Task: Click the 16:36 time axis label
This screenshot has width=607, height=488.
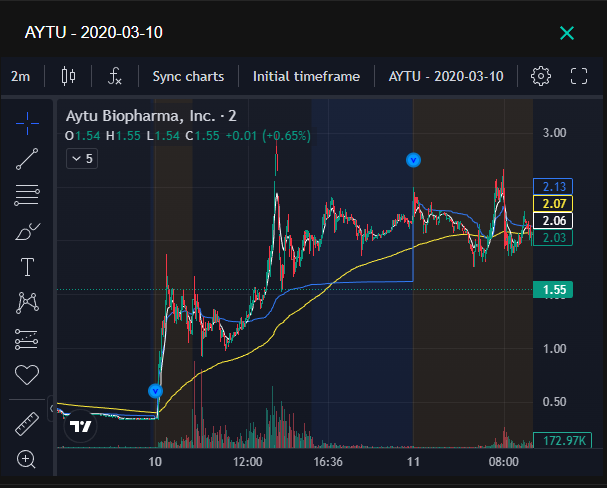Action: (x=328, y=462)
